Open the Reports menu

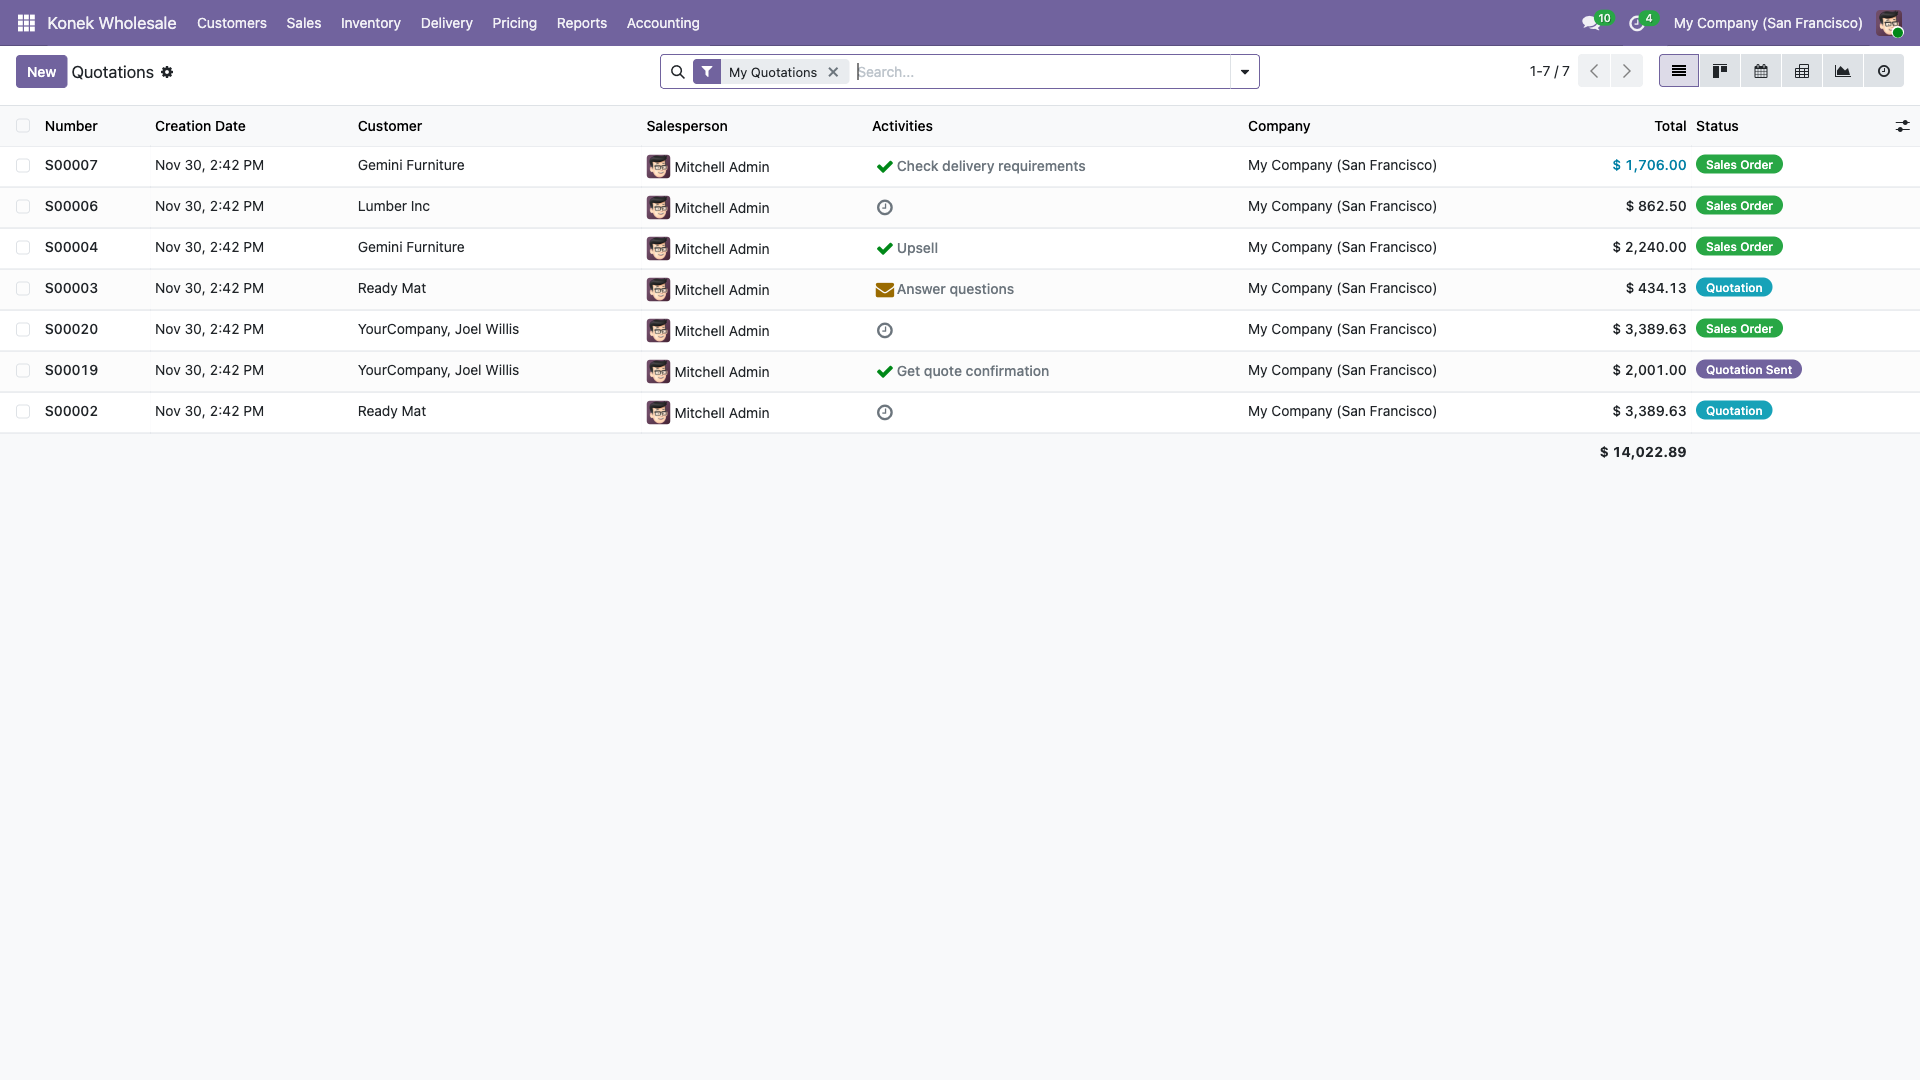click(581, 23)
